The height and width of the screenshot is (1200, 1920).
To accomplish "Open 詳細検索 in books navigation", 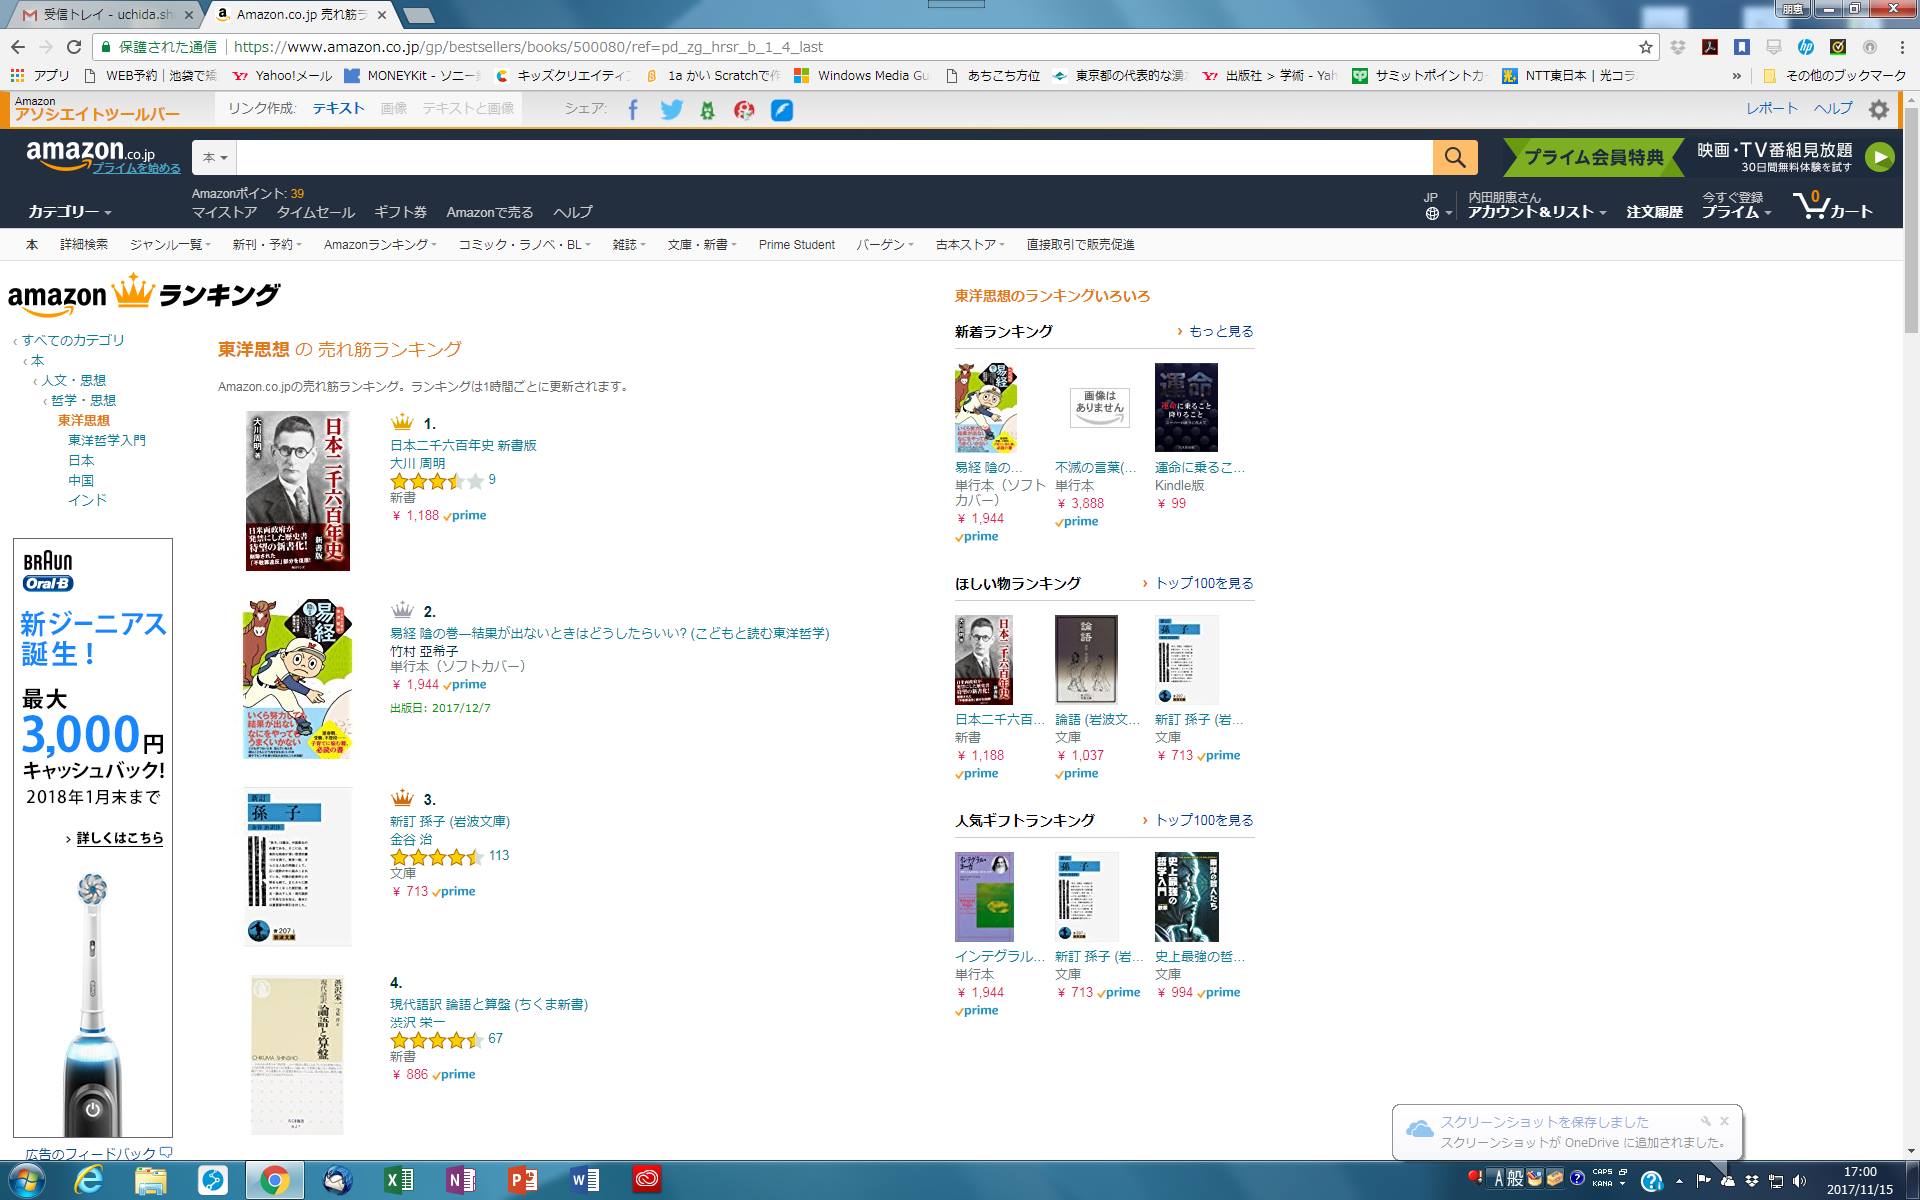I will (84, 244).
